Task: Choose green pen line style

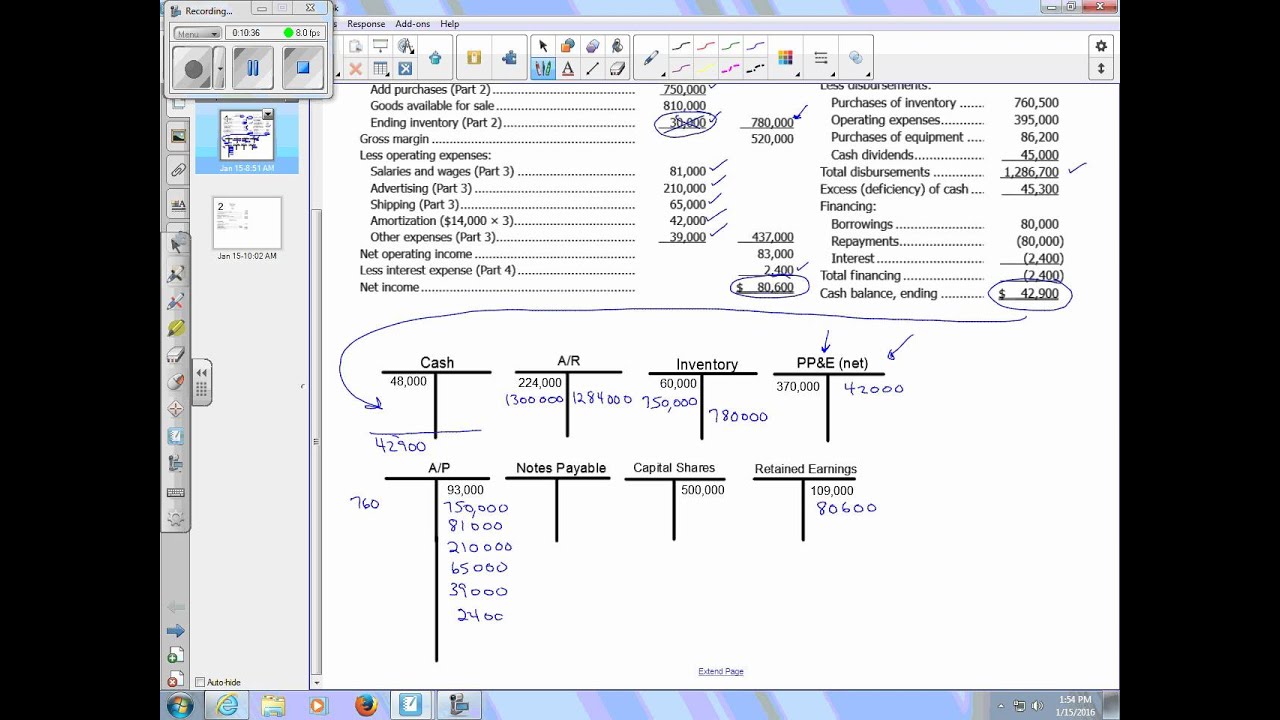Action: [x=731, y=46]
